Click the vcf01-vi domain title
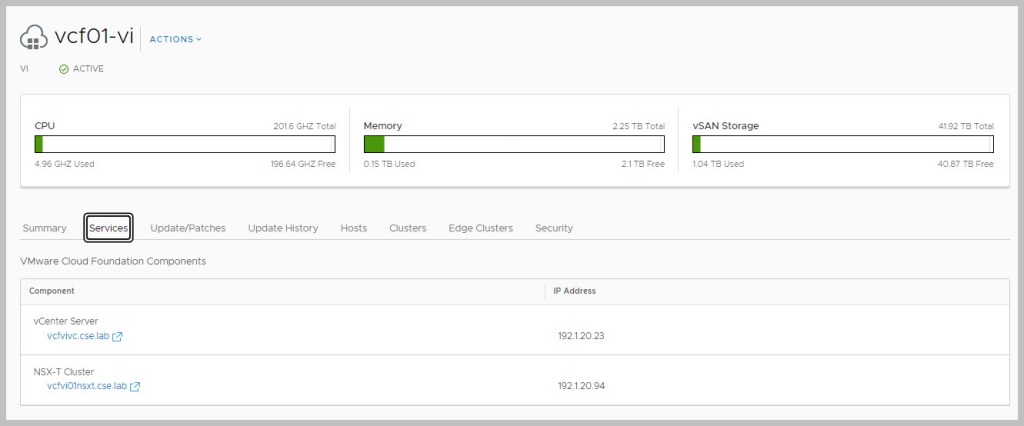This screenshot has width=1024, height=426. [94, 37]
